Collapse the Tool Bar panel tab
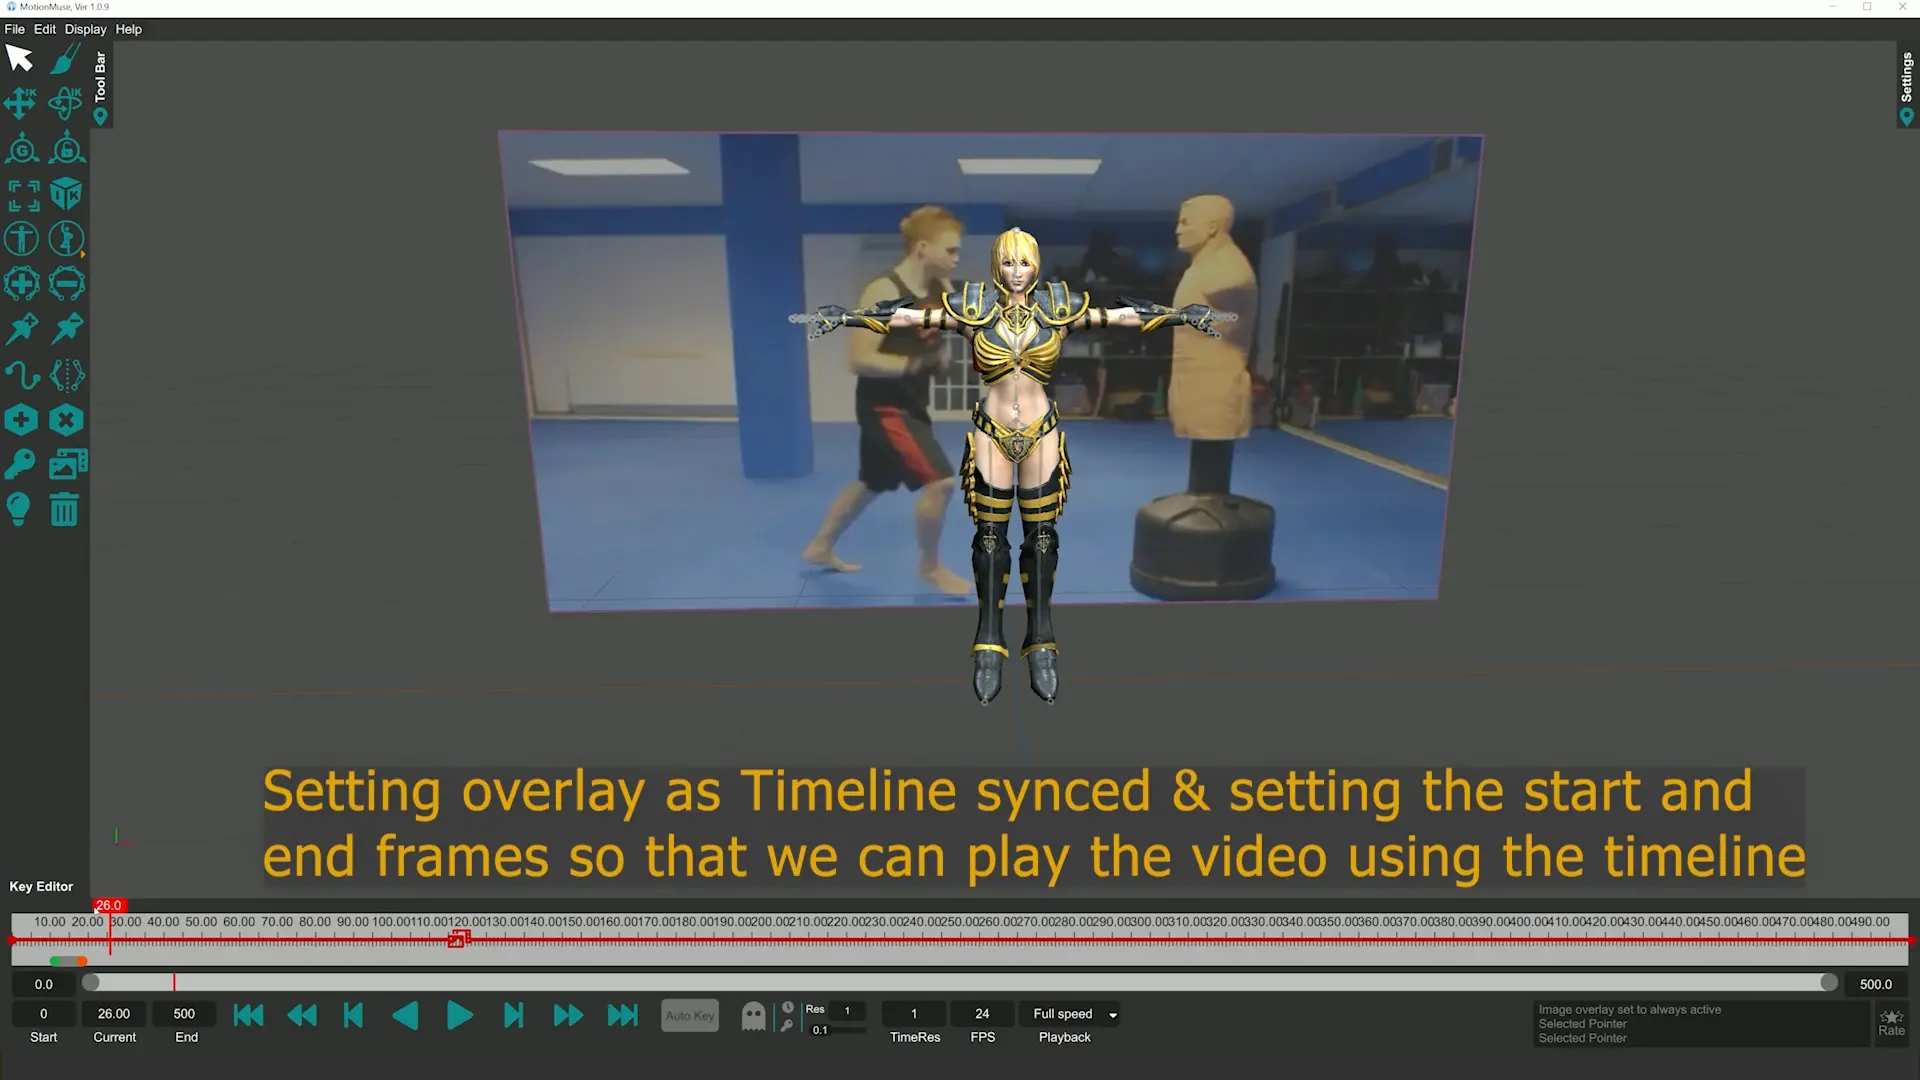This screenshot has height=1080, width=1920. pos(100,88)
